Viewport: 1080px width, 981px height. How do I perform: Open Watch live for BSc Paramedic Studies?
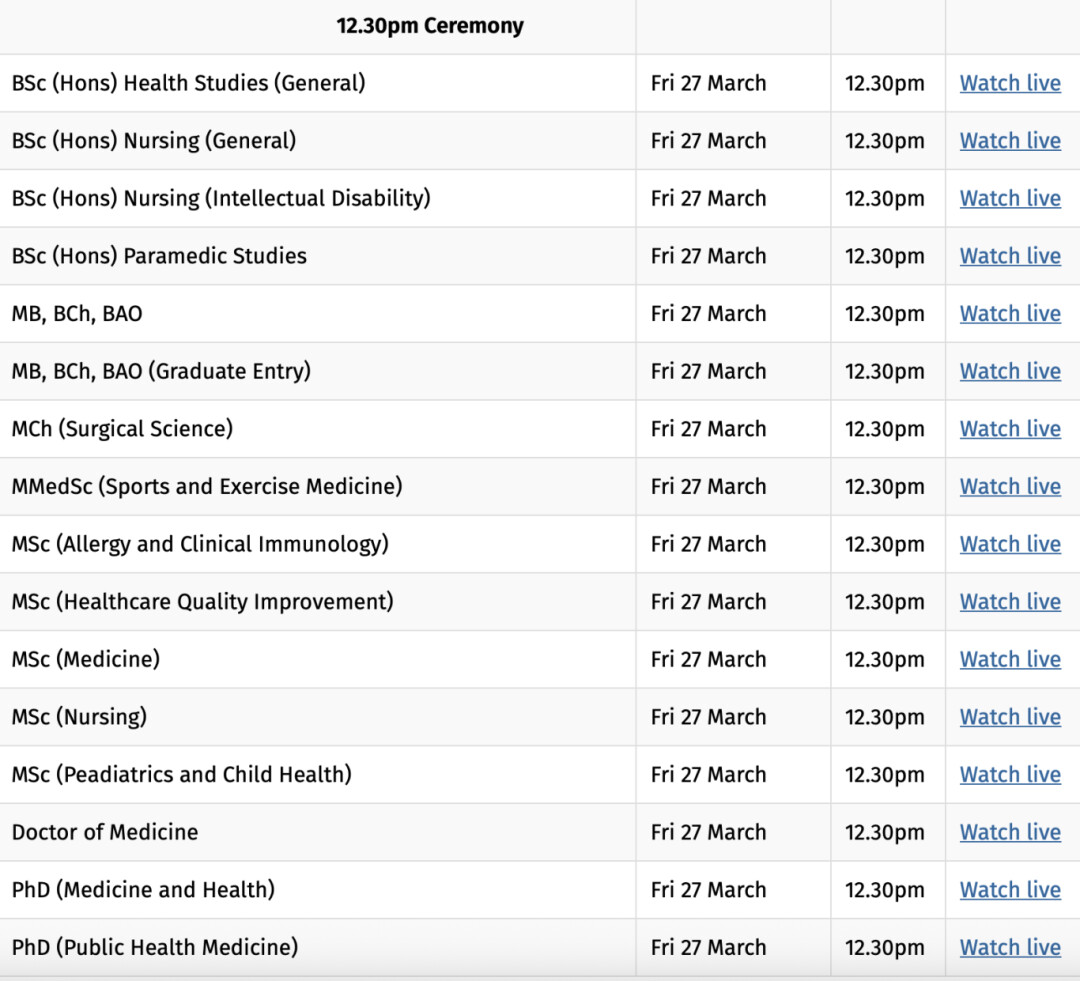[x=1009, y=256]
